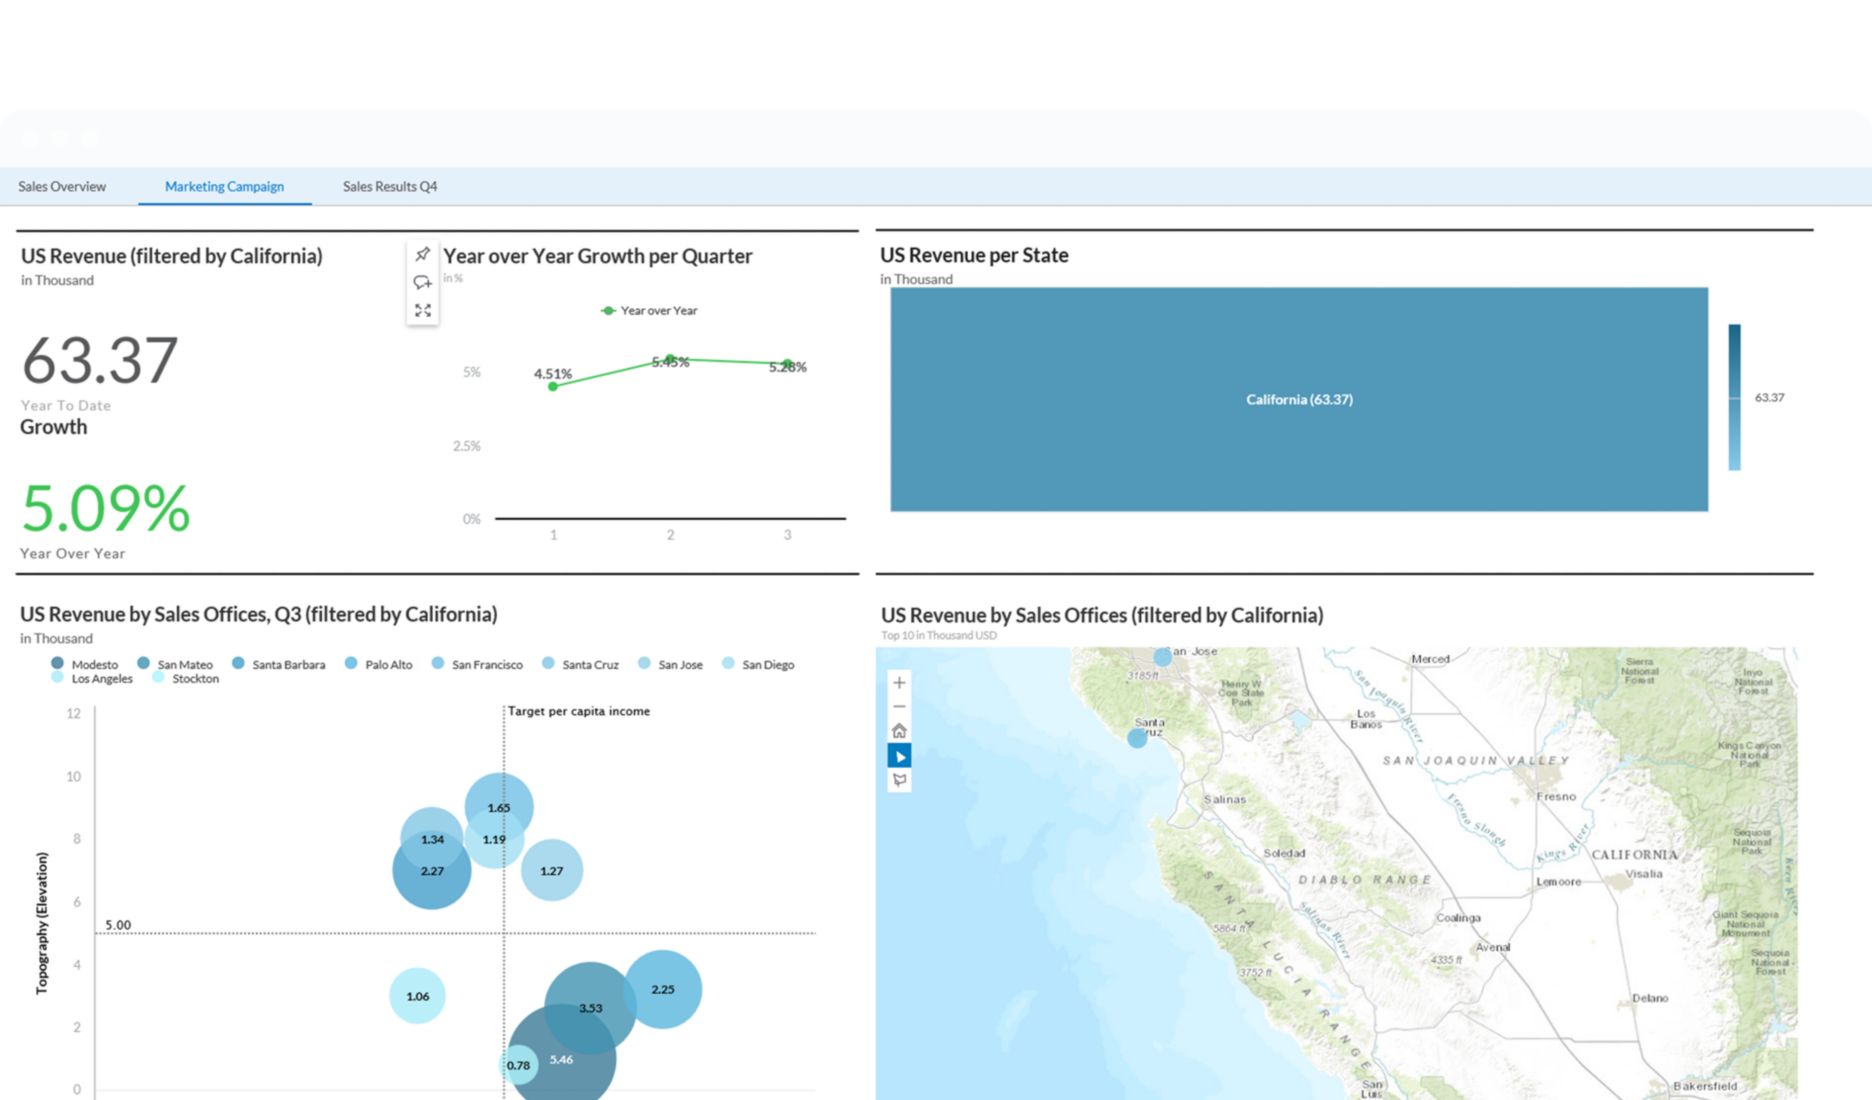Click the 5.46 bubble in scatter chart
Image resolution: width=1872 pixels, height=1100 pixels.
click(x=561, y=1059)
